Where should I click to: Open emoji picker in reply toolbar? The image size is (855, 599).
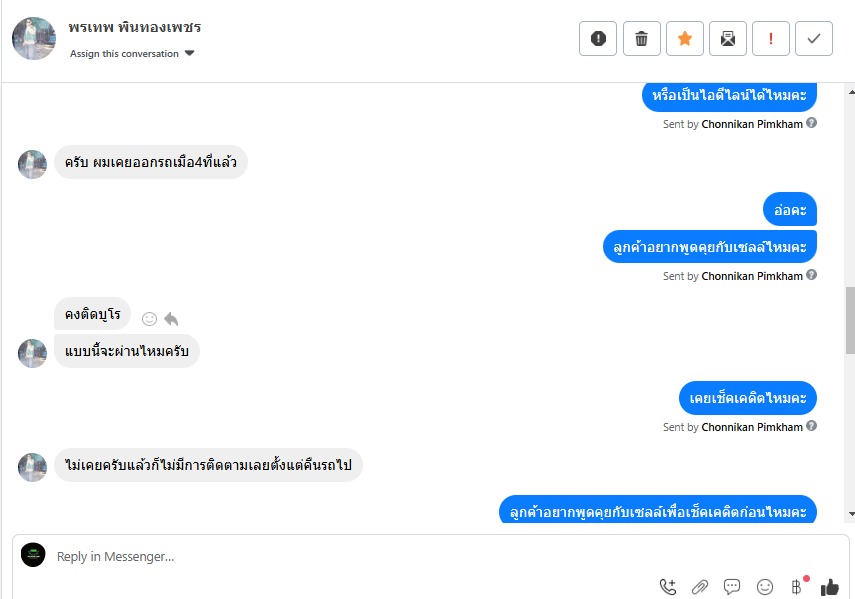click(x=764, y=586)
